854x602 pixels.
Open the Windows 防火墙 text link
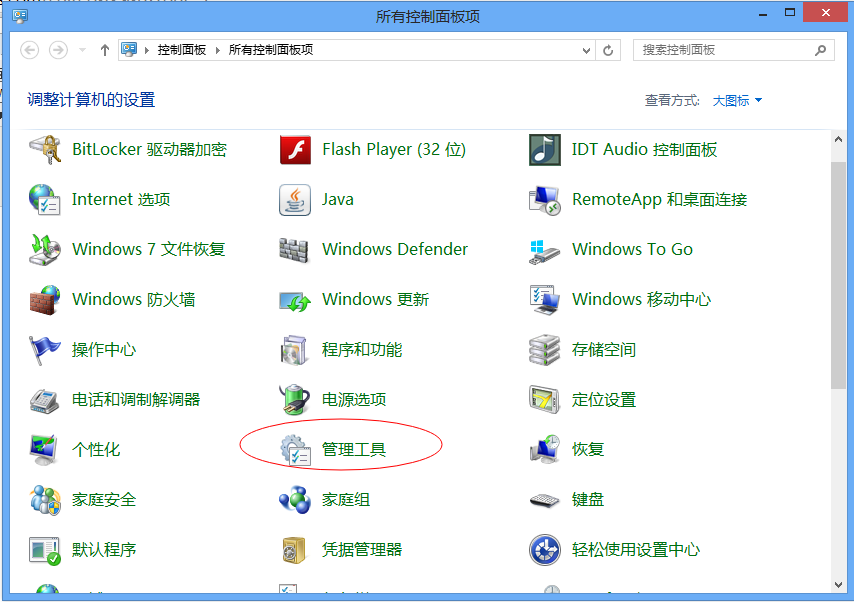133,300
